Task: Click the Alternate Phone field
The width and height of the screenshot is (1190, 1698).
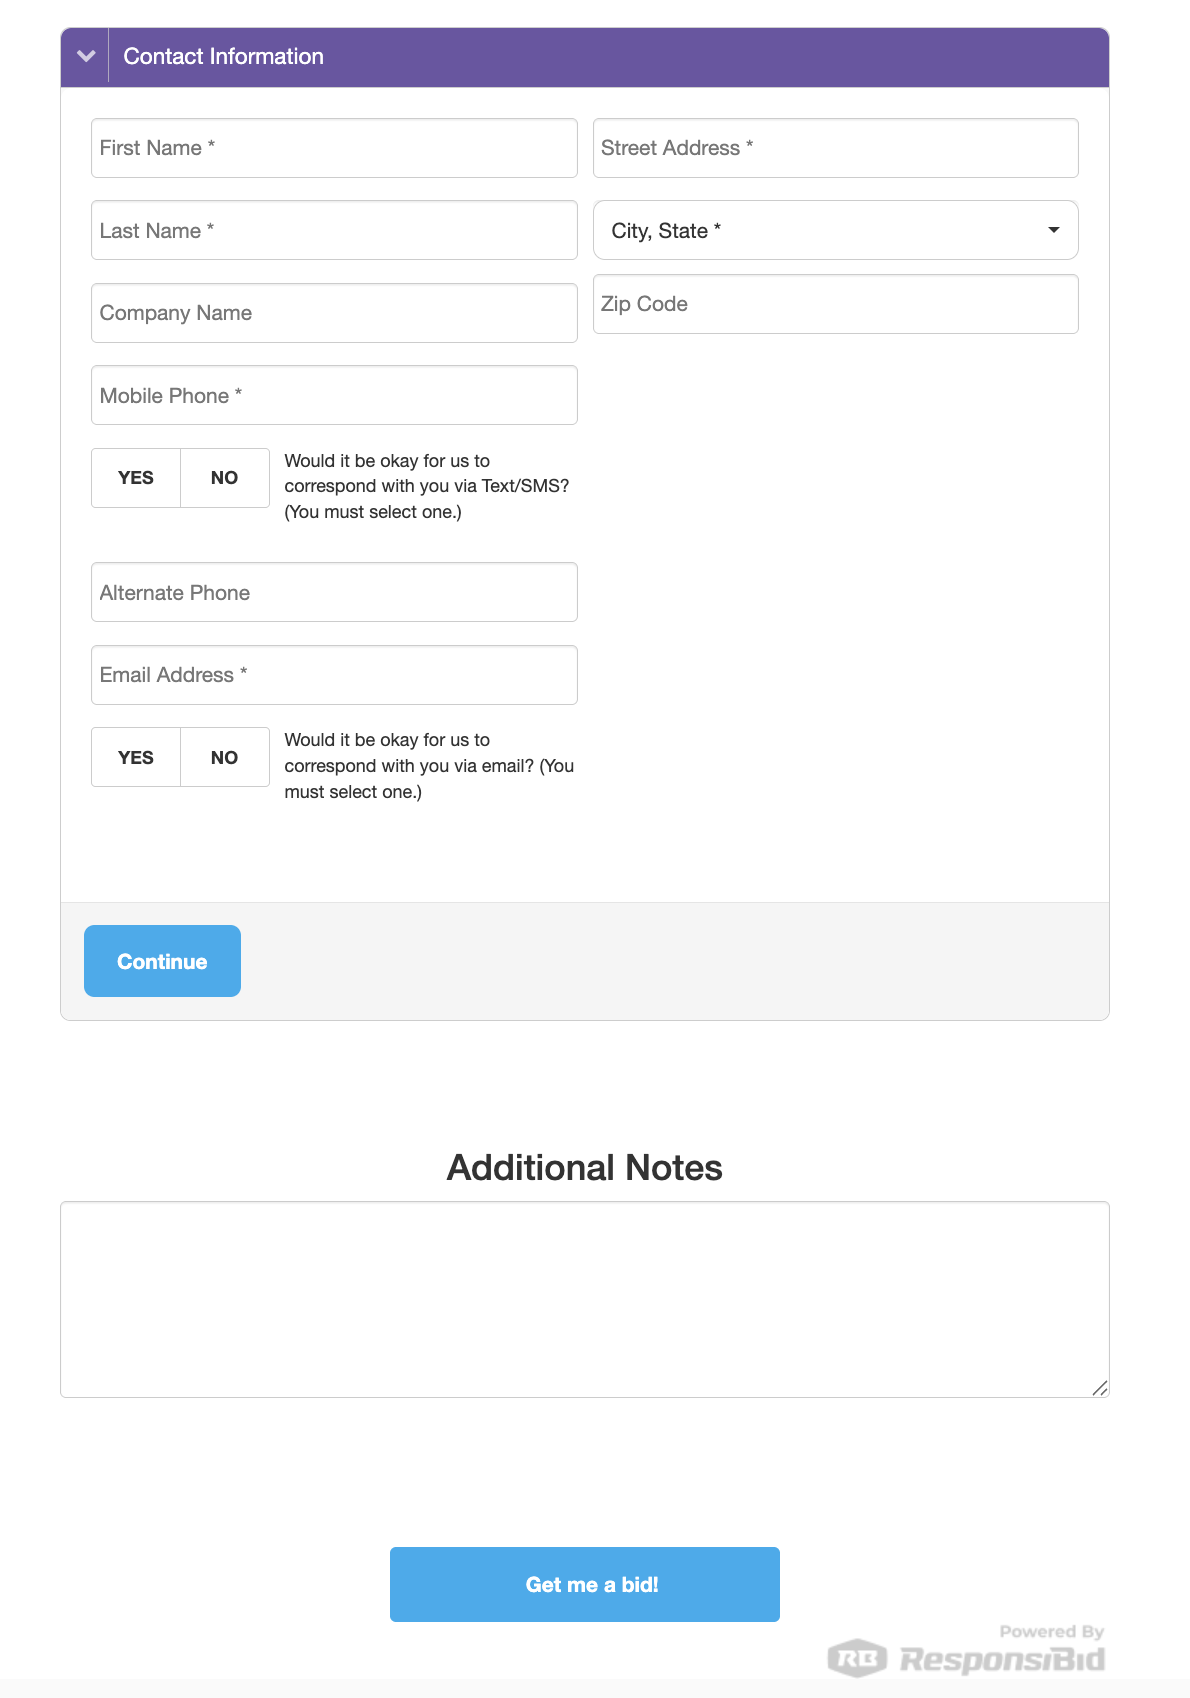Action: pos(334,592)
